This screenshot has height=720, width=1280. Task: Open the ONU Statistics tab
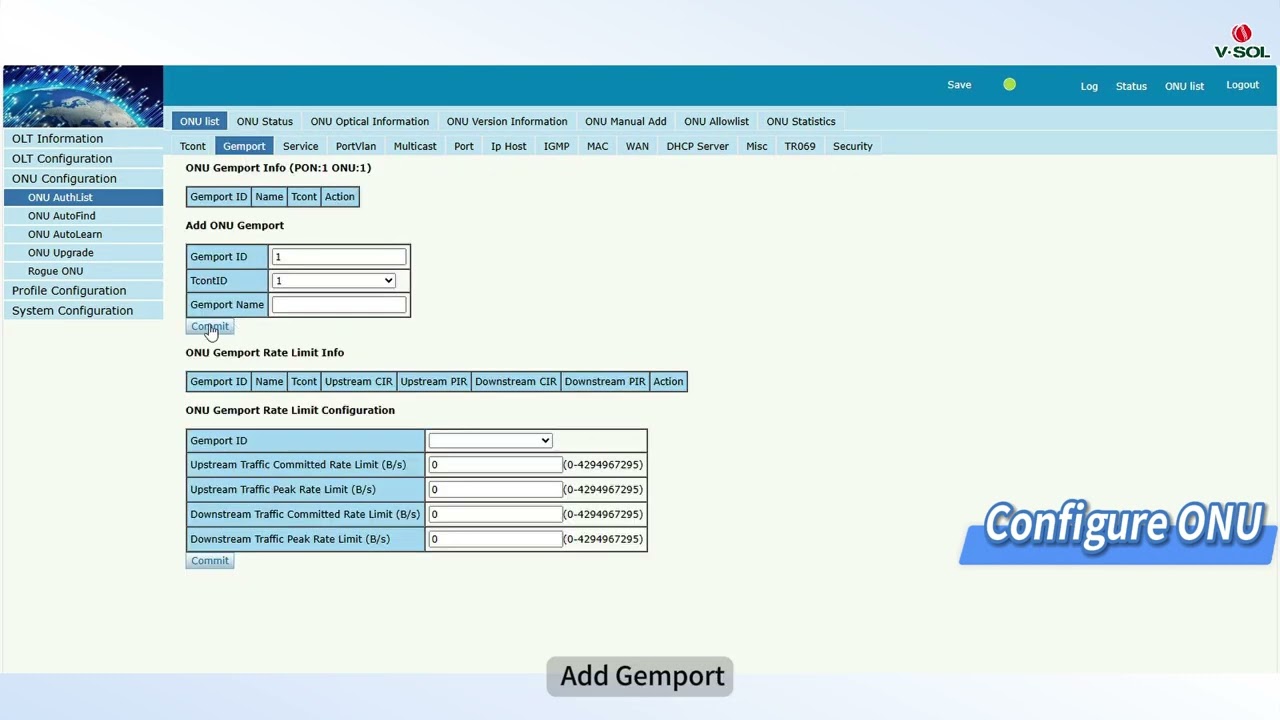tap(801, 121)
